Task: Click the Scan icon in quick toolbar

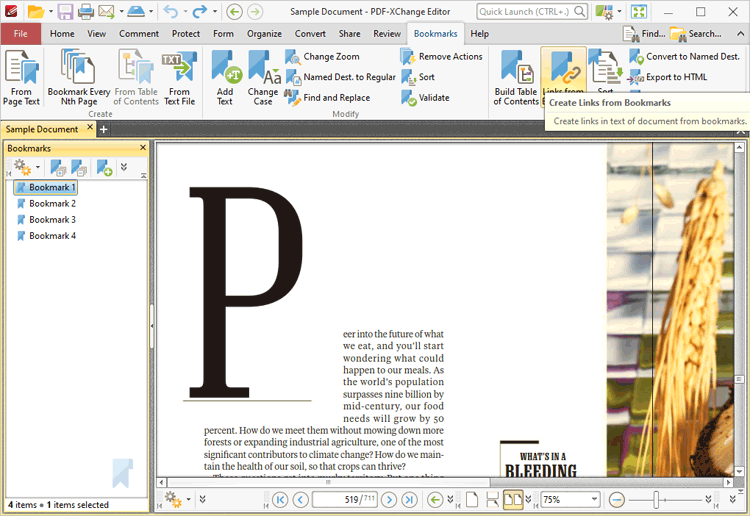Action: [x=136, y=11]
